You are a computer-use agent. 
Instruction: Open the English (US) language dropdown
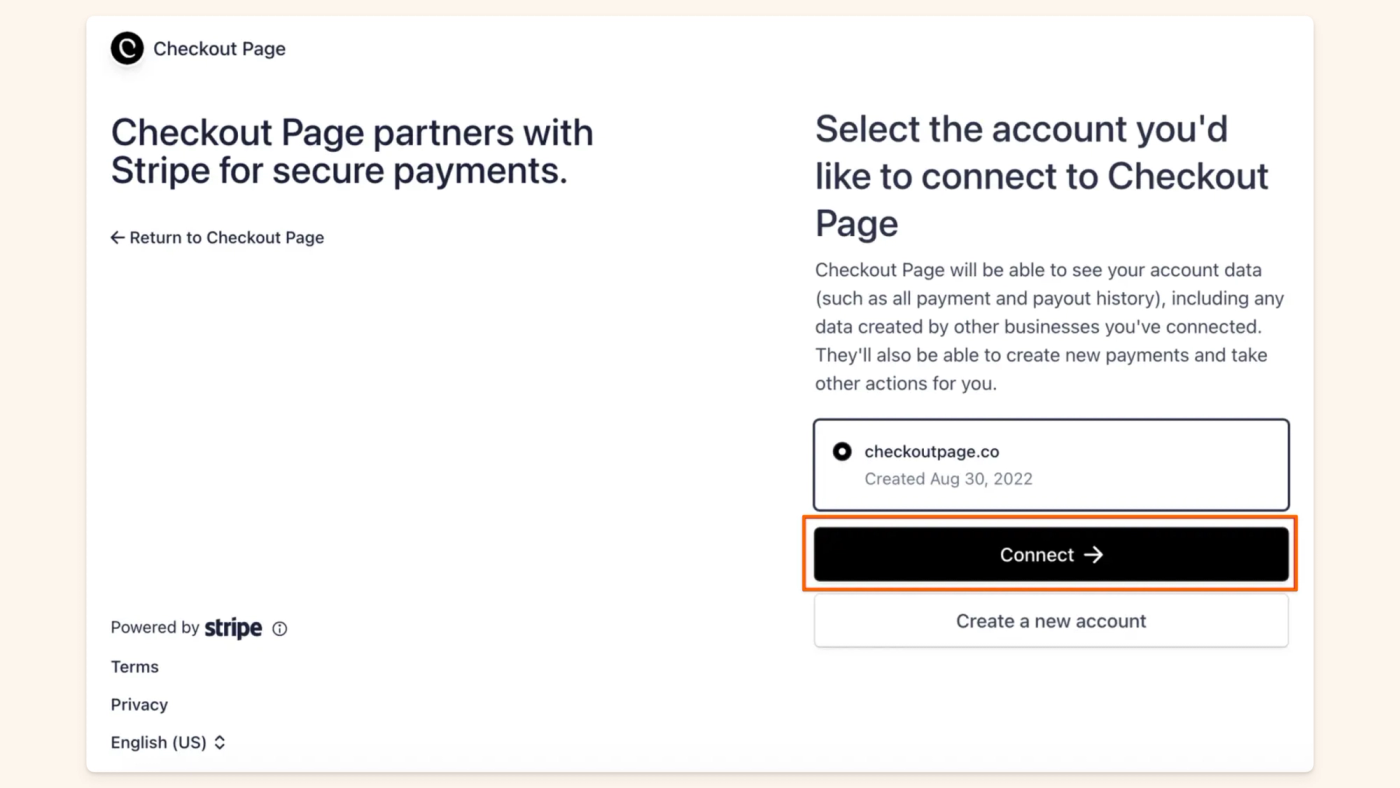coord(159,742)
